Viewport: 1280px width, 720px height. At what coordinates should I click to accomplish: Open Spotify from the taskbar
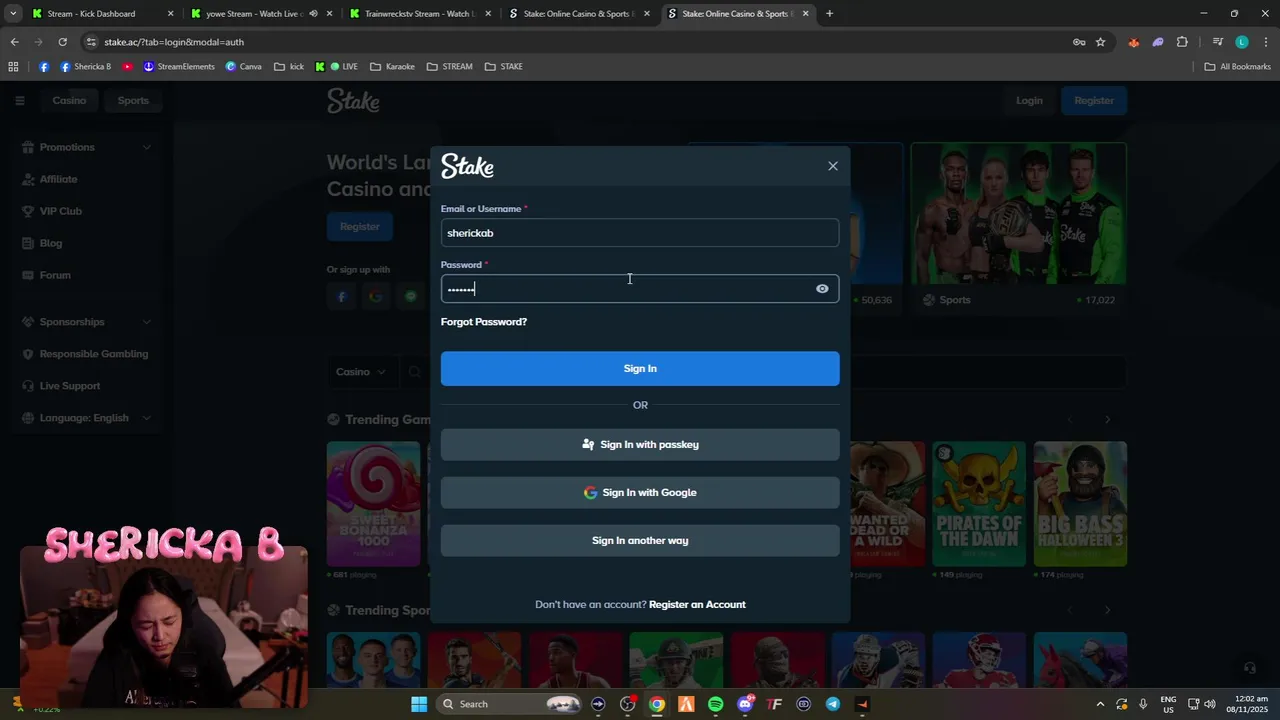tap(715, 704)
